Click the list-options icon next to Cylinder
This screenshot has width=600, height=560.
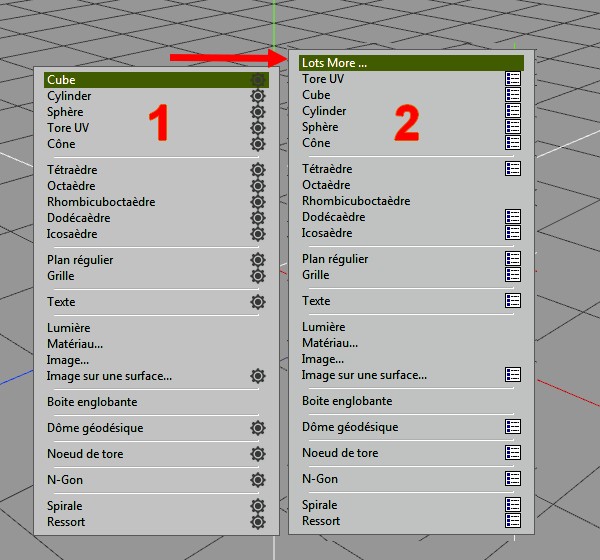pyautogui.click(x=513, y=111)
